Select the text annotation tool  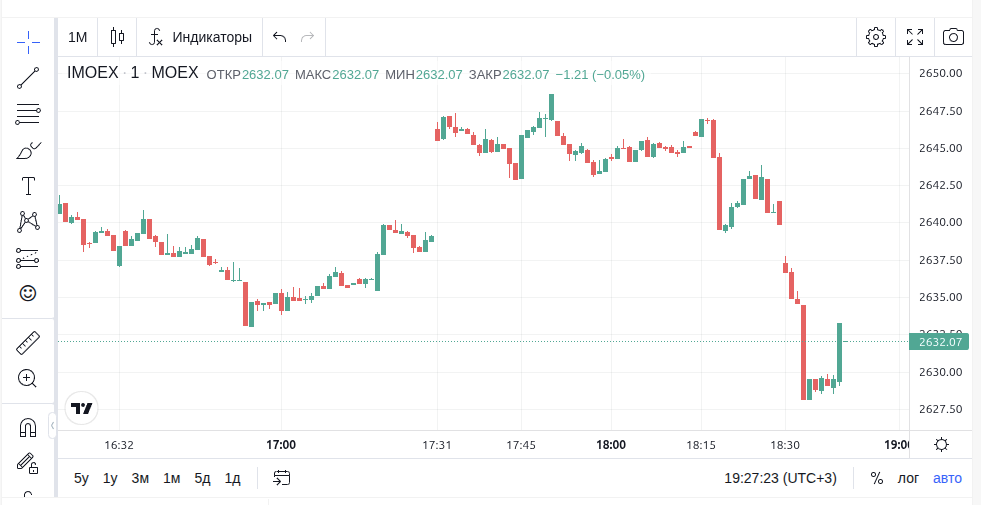click(x=28, y=186)
